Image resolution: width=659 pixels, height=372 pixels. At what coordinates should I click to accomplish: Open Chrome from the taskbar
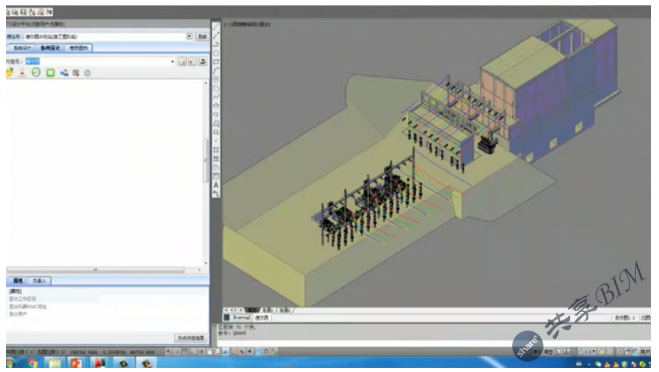point(32,363)
